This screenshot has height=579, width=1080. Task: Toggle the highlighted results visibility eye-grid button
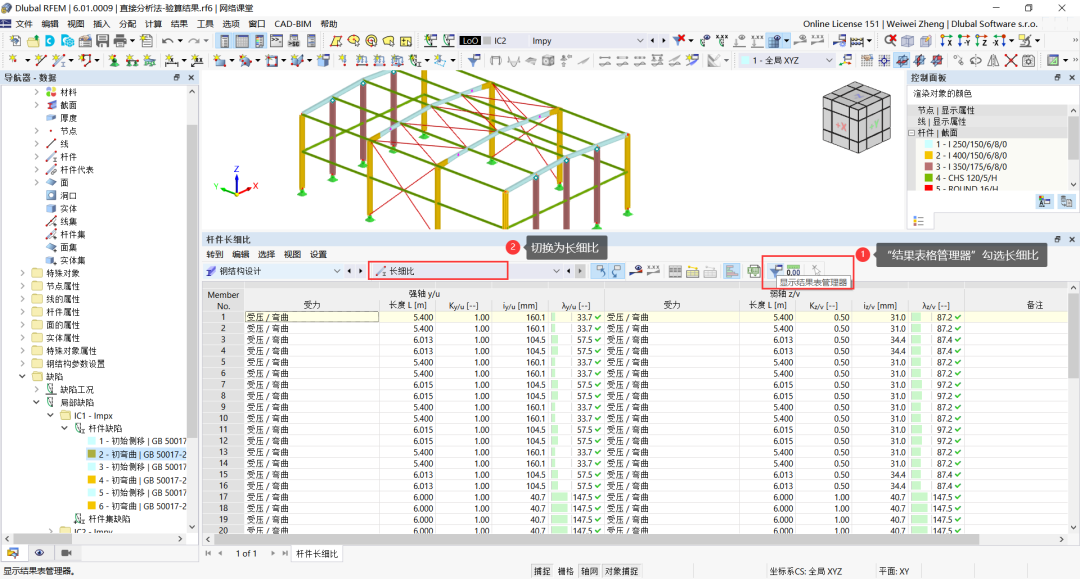(x=776, y=41)
